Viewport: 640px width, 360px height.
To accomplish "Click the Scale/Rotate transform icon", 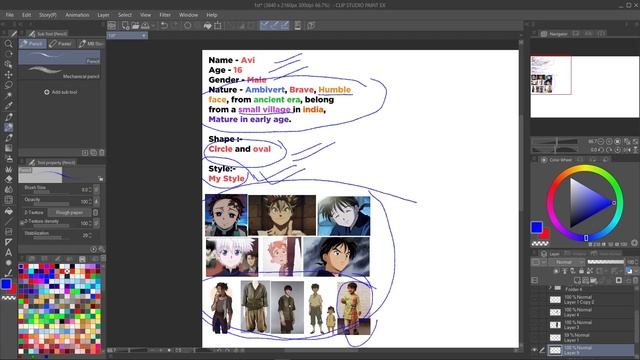I will tap(218, 26).
